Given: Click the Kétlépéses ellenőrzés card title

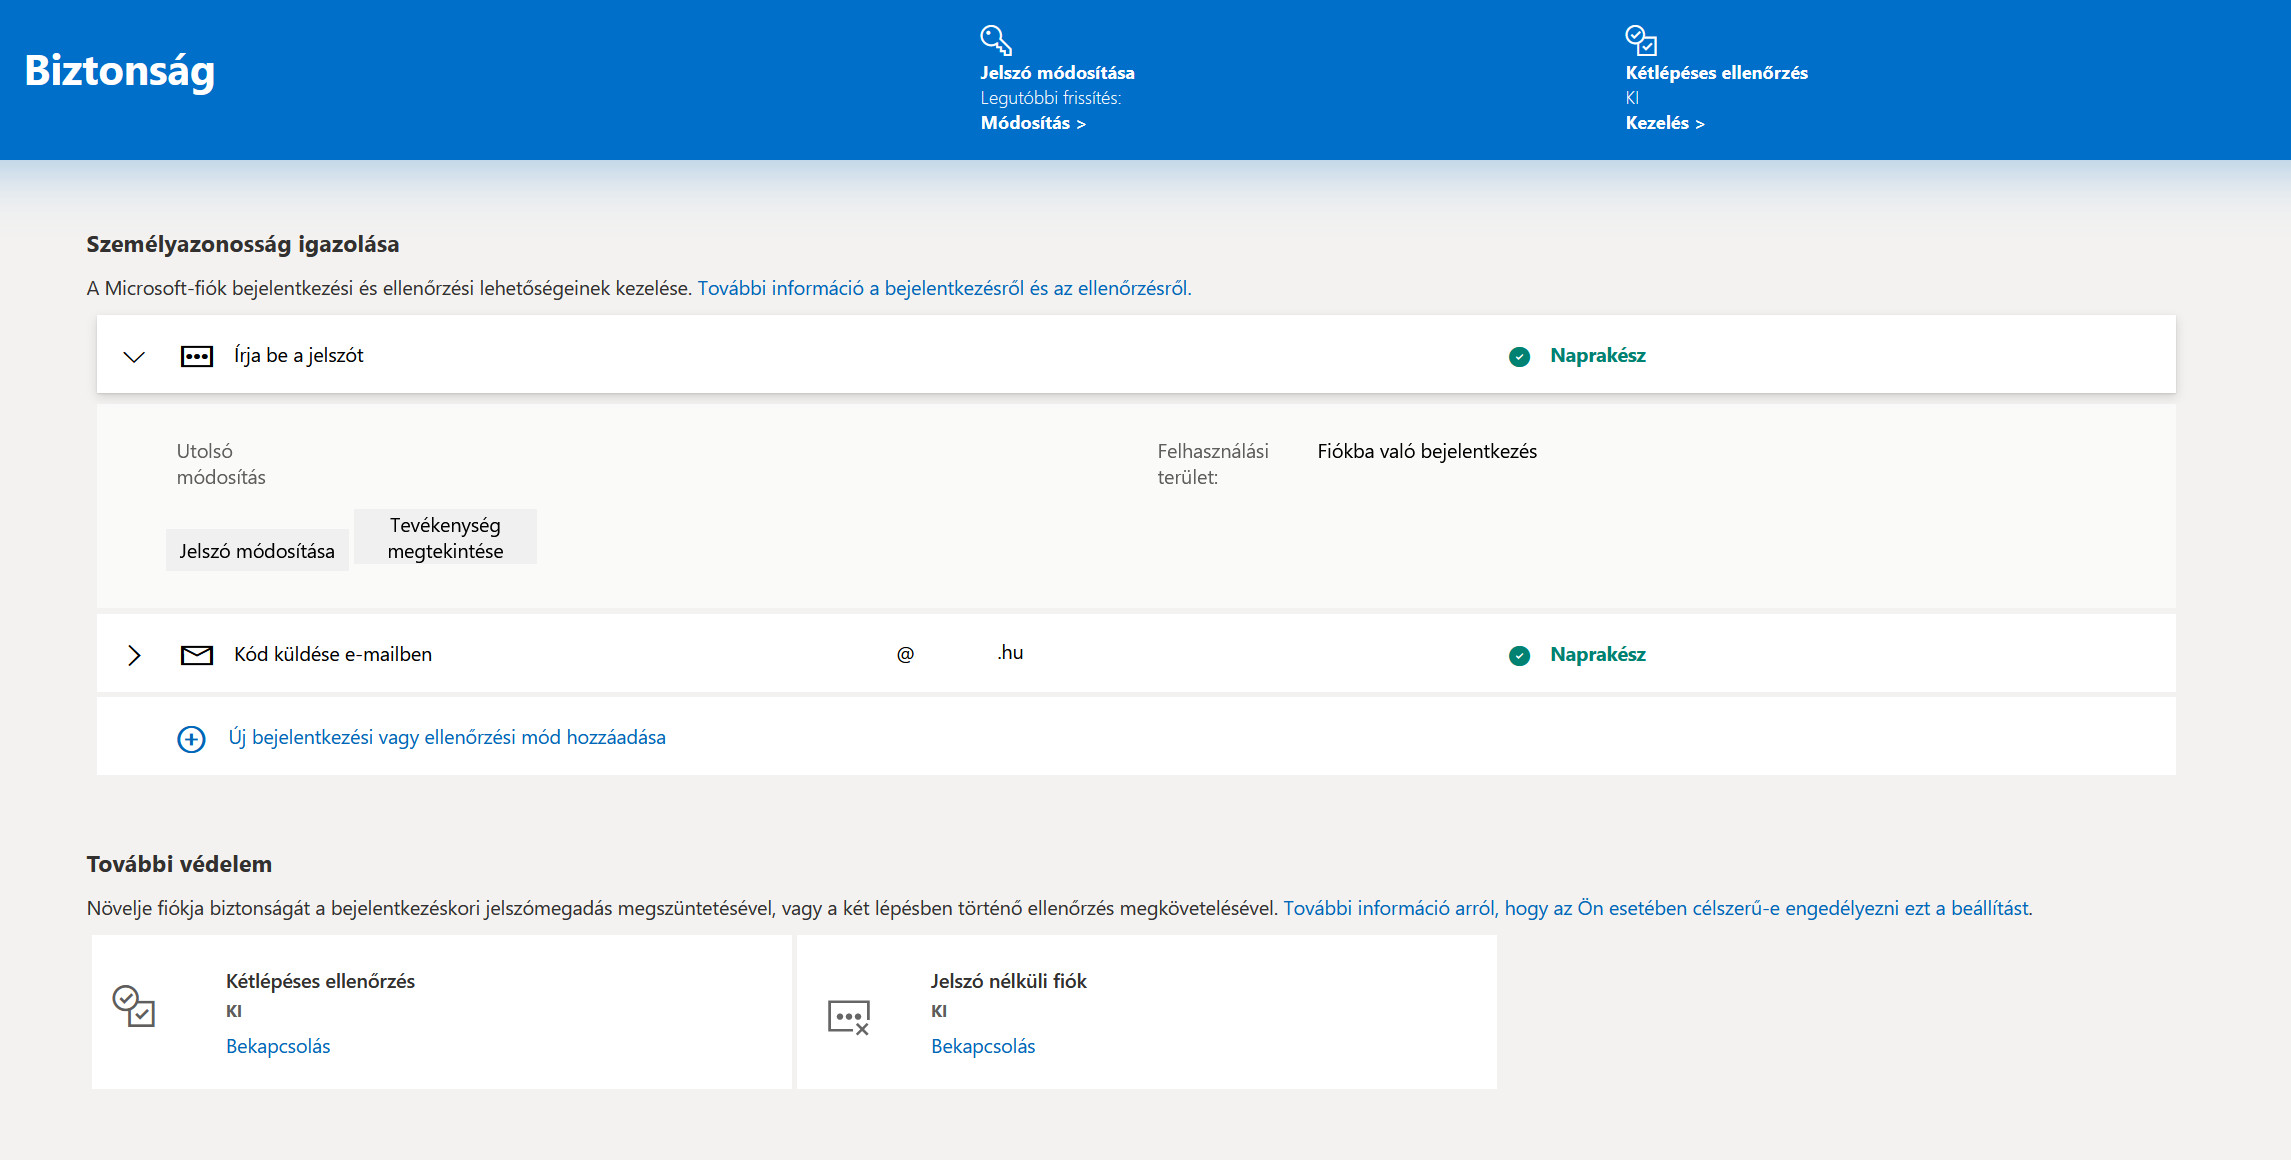Looking at the screenshot, I should 320,981.
